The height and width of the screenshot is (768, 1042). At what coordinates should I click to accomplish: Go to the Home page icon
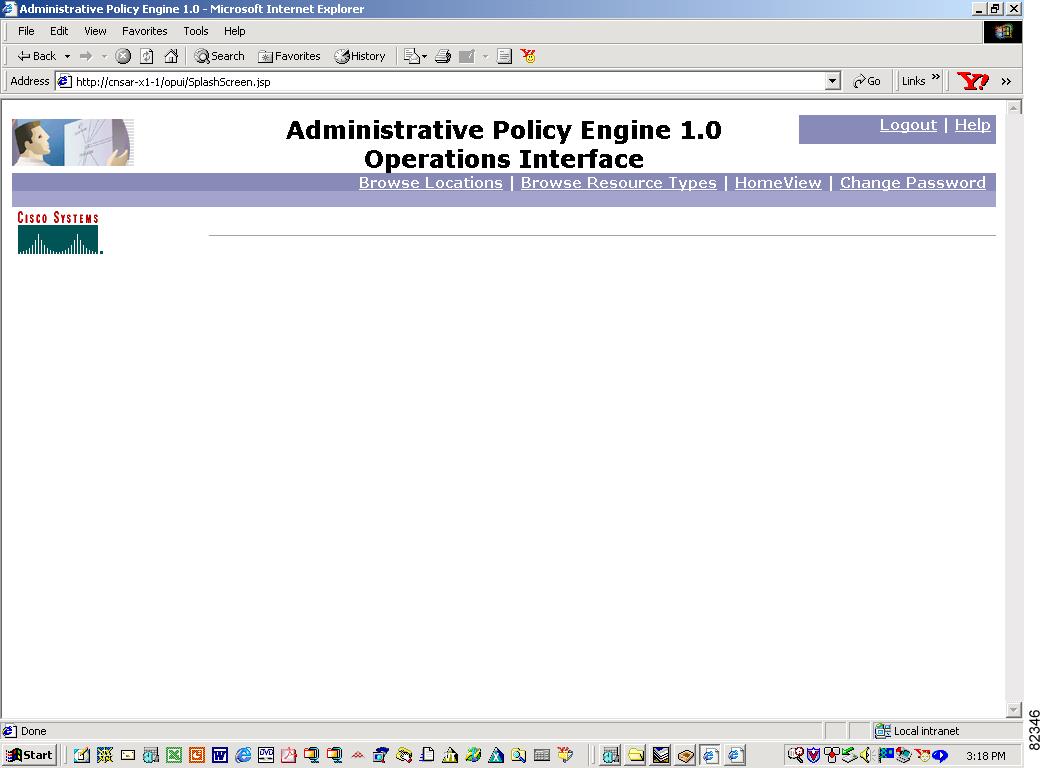(x=171, y=56)
